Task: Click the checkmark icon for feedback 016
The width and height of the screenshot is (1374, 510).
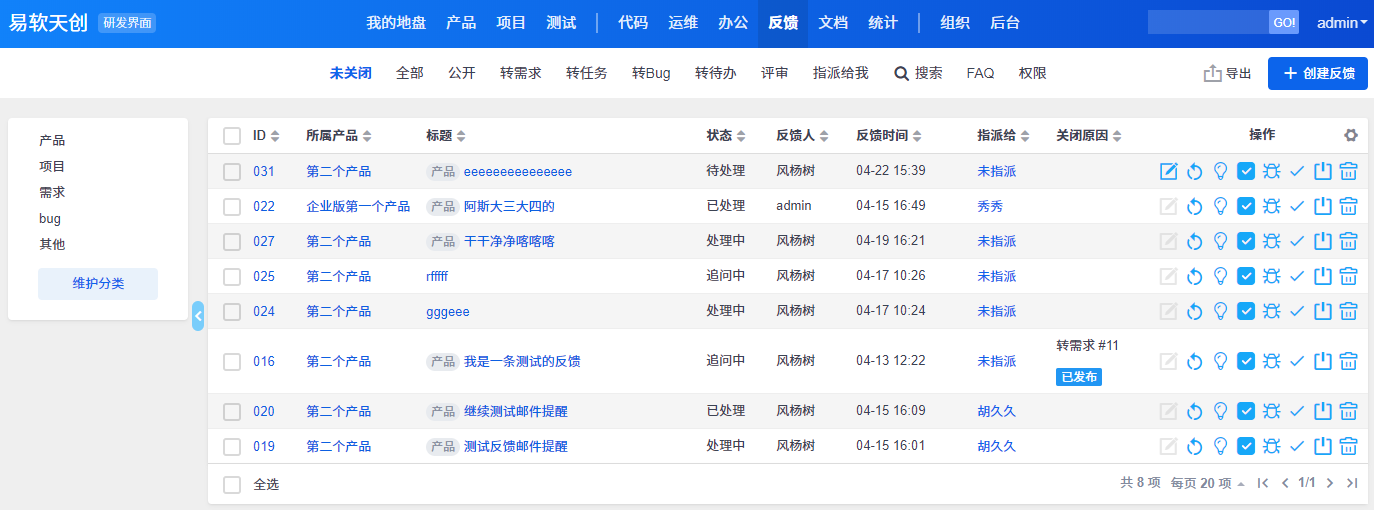Action: click(1297, 361)
